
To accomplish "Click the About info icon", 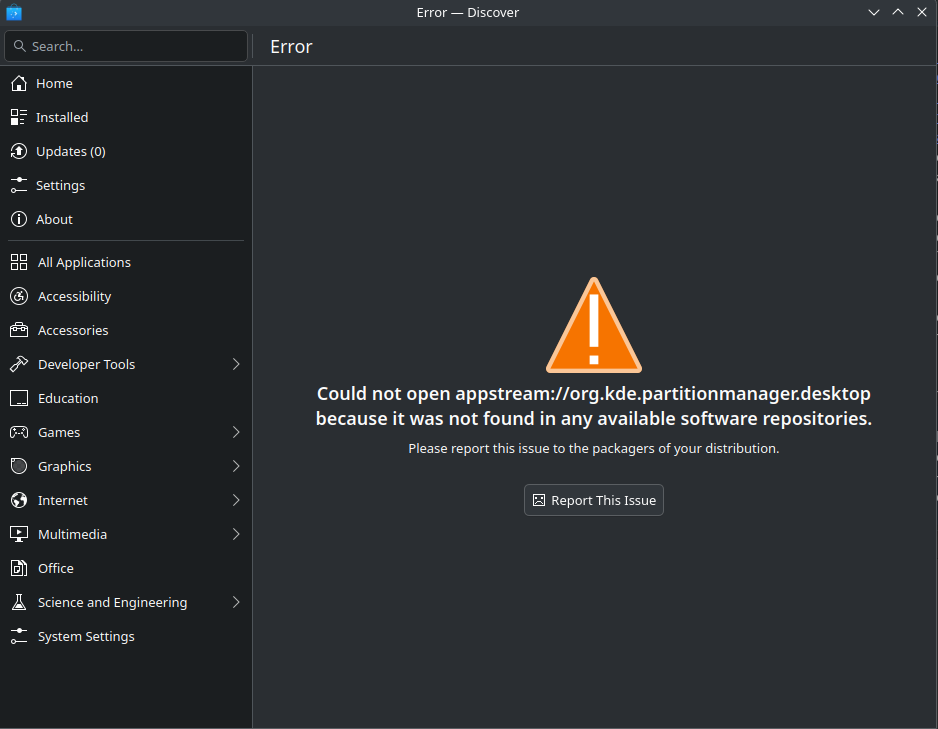I will tap(19, 219).
